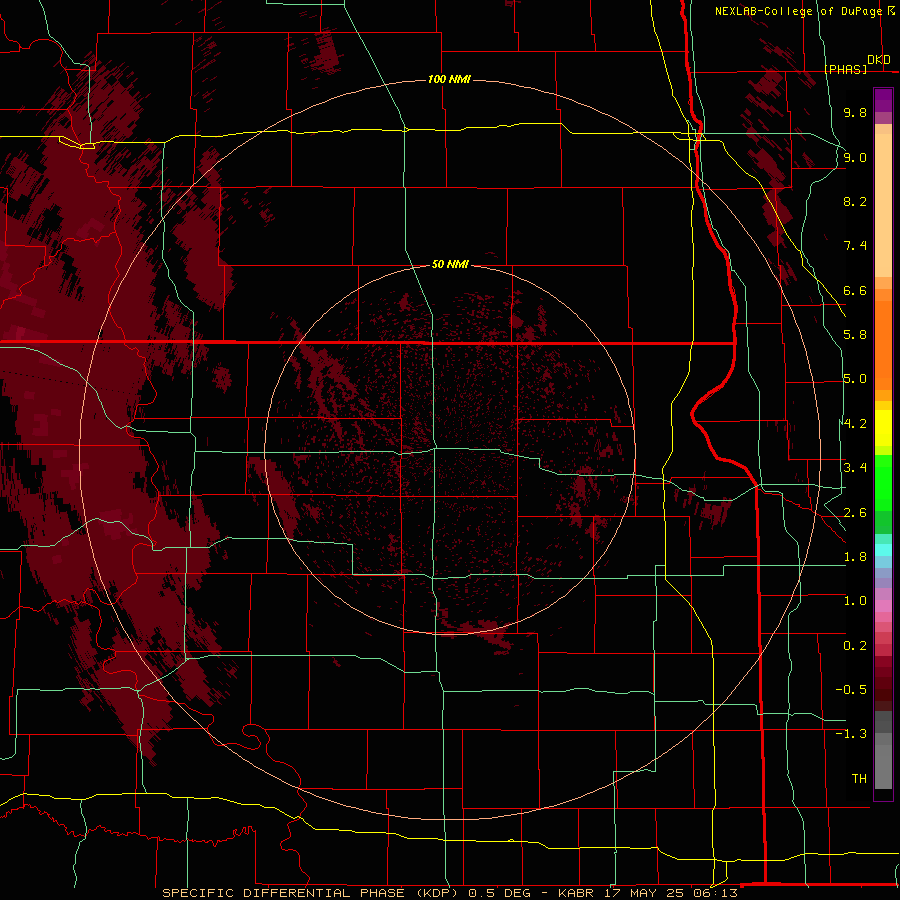The height and width of the screenshot is (900, 900).
Task: Click the gray segment of color scale
Action: pyautogui.click(x=883, y=750)
